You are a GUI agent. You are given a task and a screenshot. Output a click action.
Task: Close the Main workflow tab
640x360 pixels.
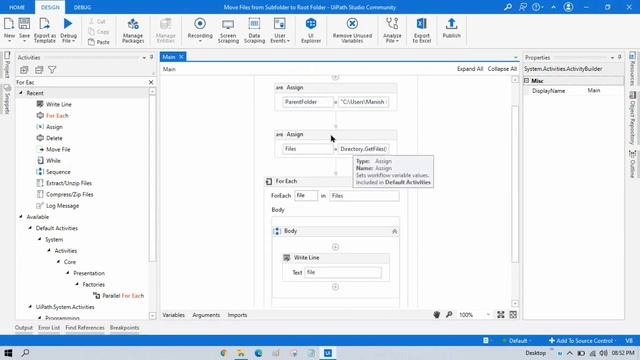(x=181, y=57)
